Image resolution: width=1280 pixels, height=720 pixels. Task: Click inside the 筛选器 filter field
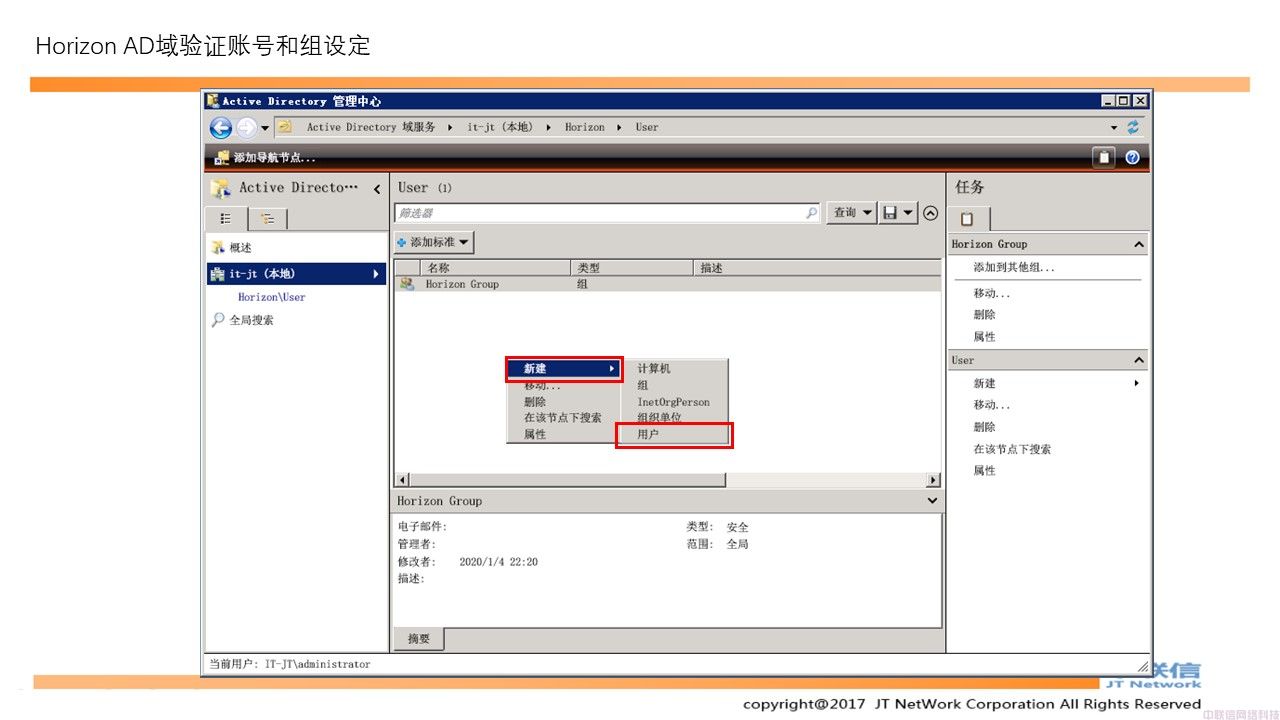click(600, 213)
